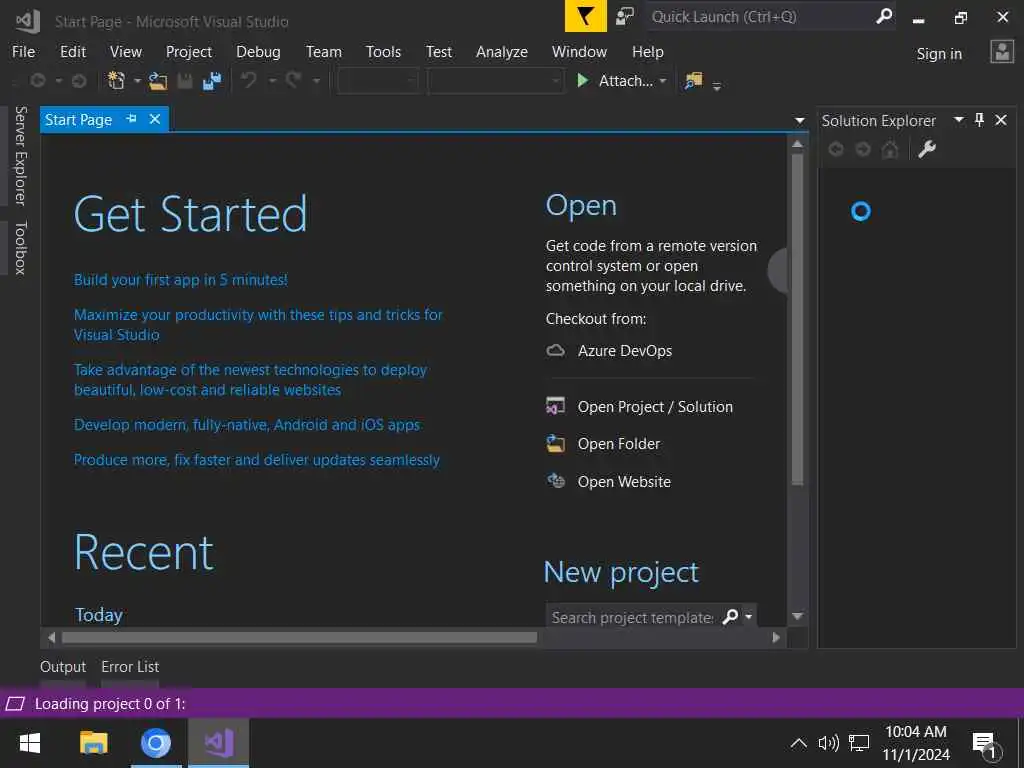Open the document tab list dropdown arrow
This screenshot has width=1024, height=768.
coord(799,120)
